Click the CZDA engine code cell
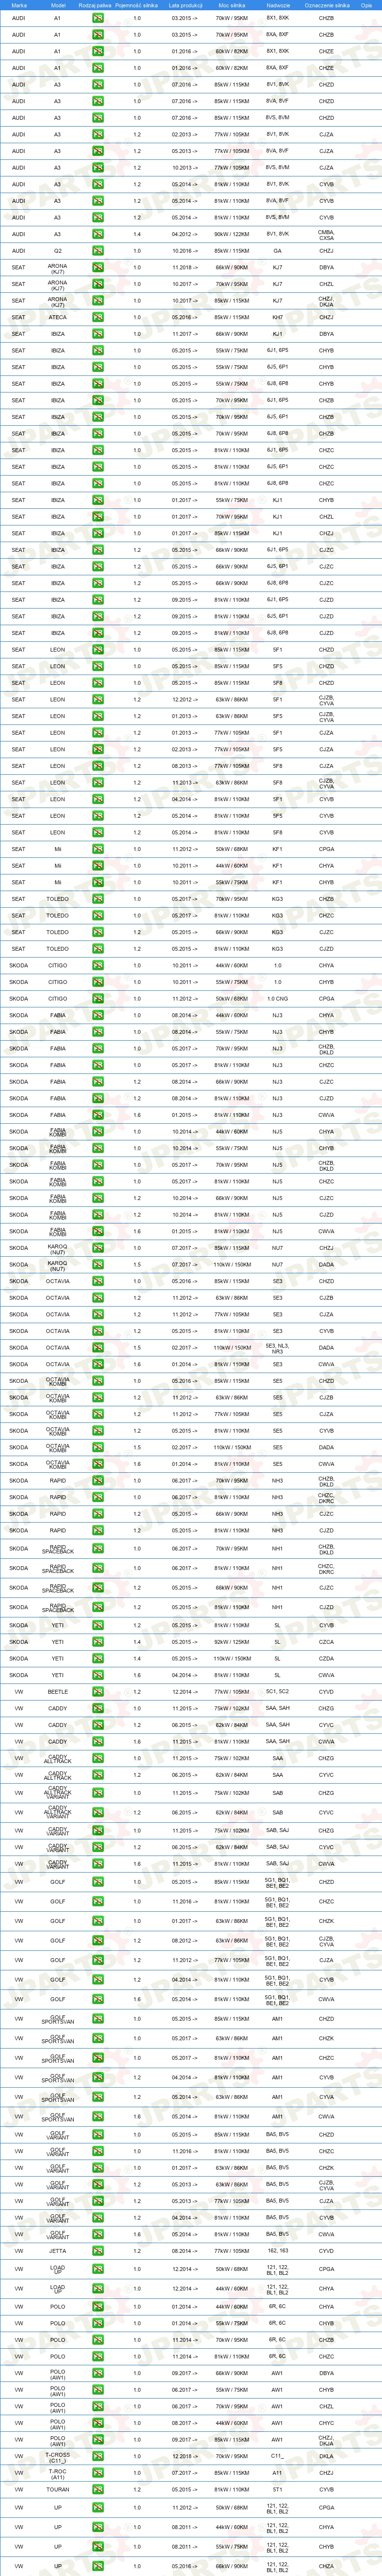 (x=327, y=1659)
